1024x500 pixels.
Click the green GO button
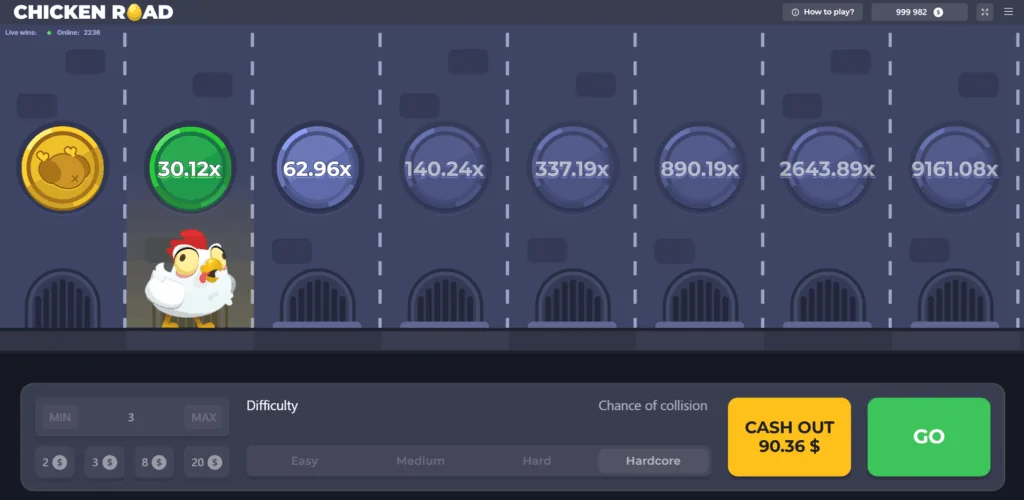click(x=929, y=437)
